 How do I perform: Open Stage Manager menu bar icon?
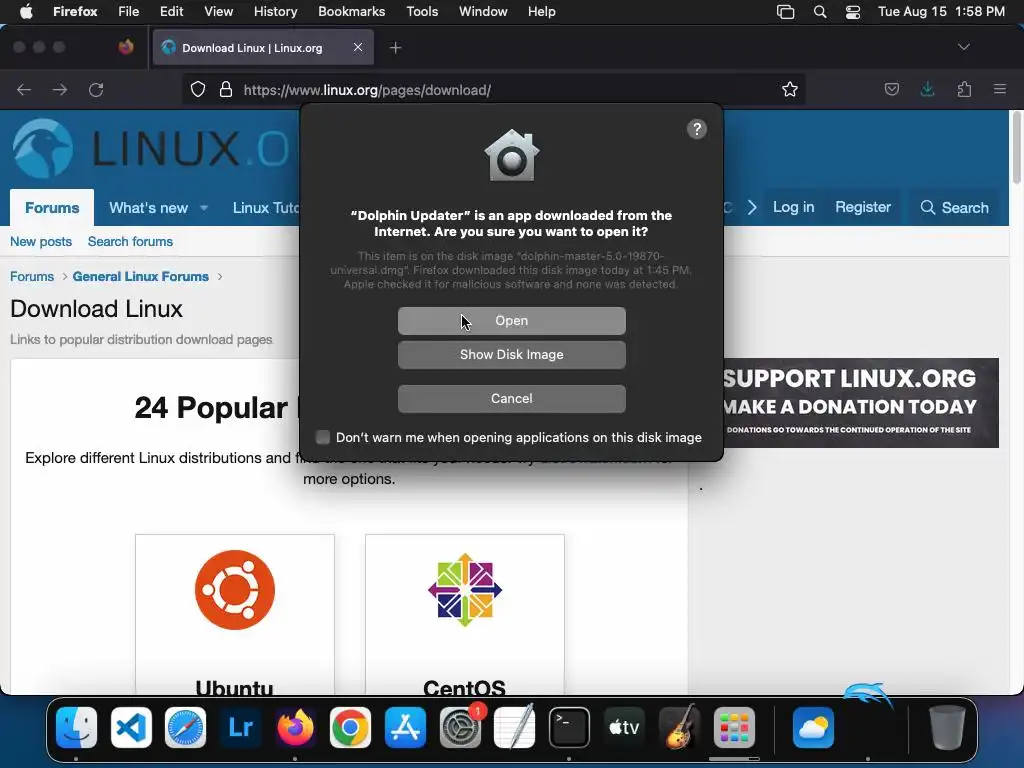click(786, 12)
